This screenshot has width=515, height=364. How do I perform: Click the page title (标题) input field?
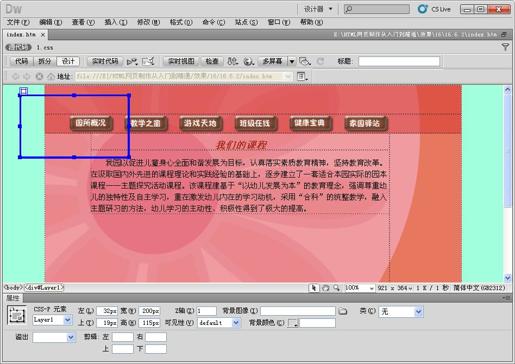coord(399,61)
